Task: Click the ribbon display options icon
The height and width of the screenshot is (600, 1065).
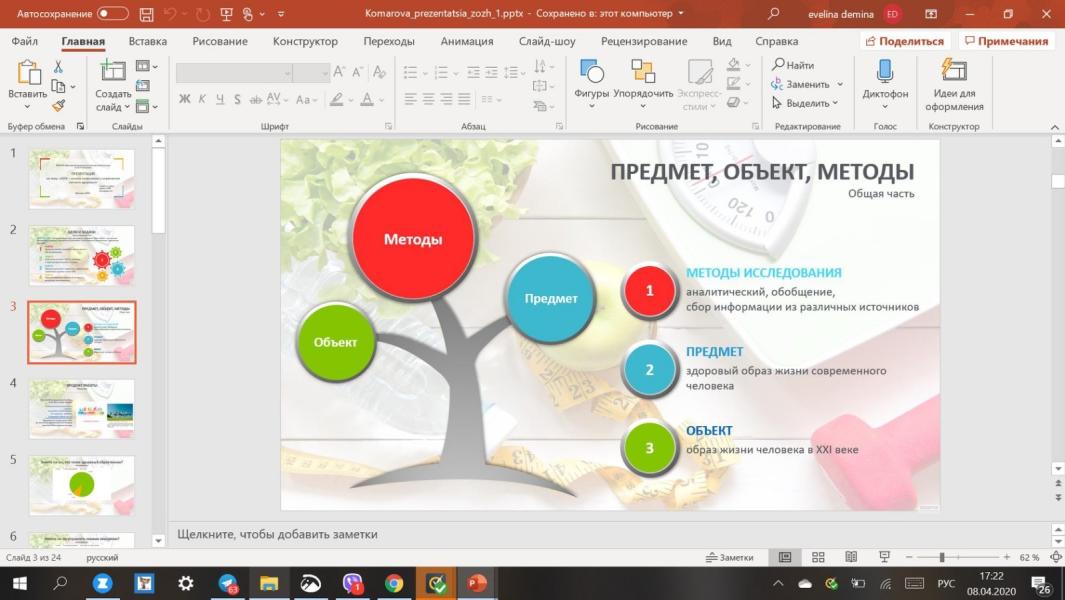Action: [x=931, y=14]
